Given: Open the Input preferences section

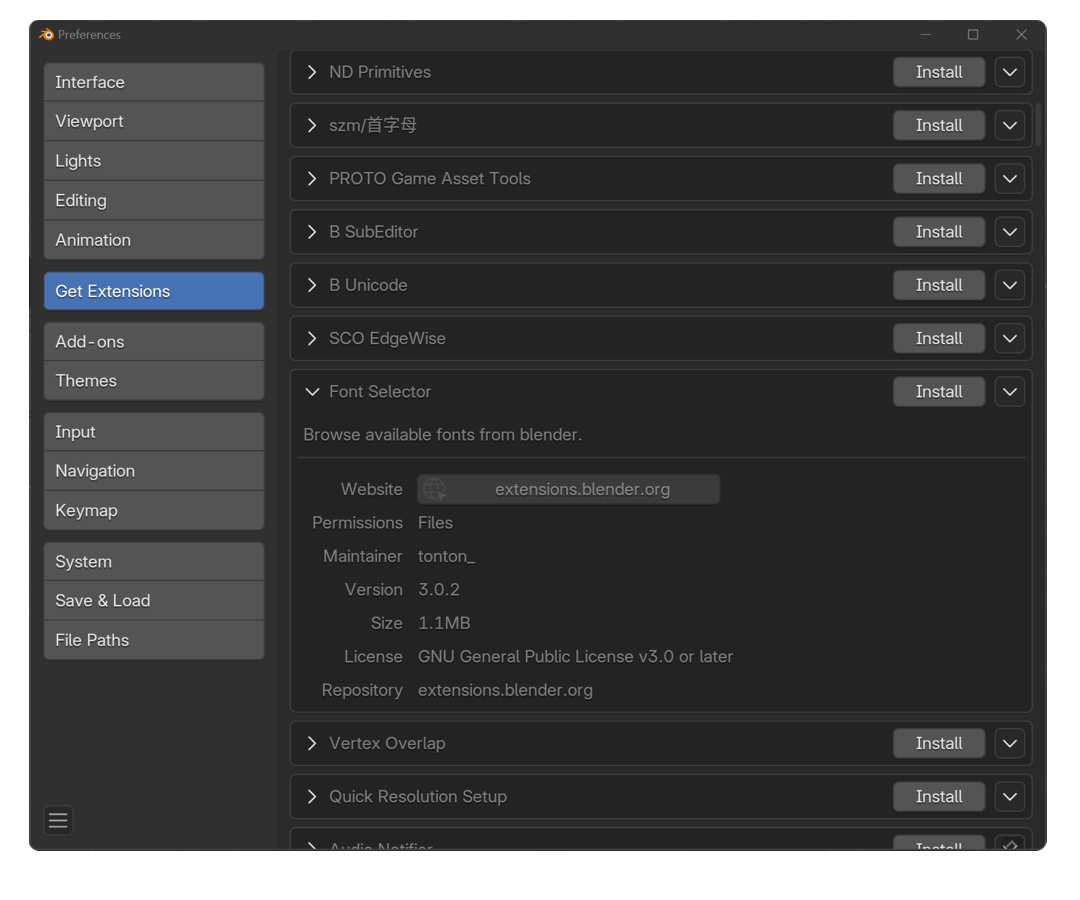Looking at the screenshot, I should (x=154, y=432).
